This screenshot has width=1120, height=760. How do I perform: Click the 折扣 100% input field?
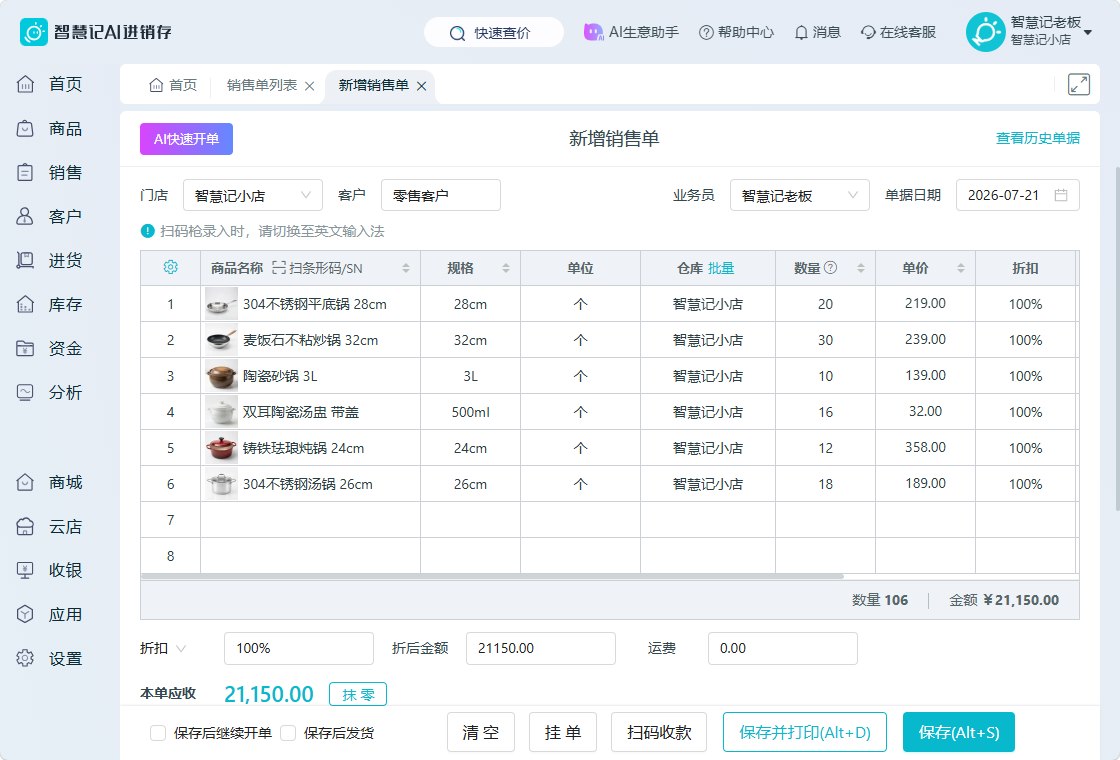point(299,649)
